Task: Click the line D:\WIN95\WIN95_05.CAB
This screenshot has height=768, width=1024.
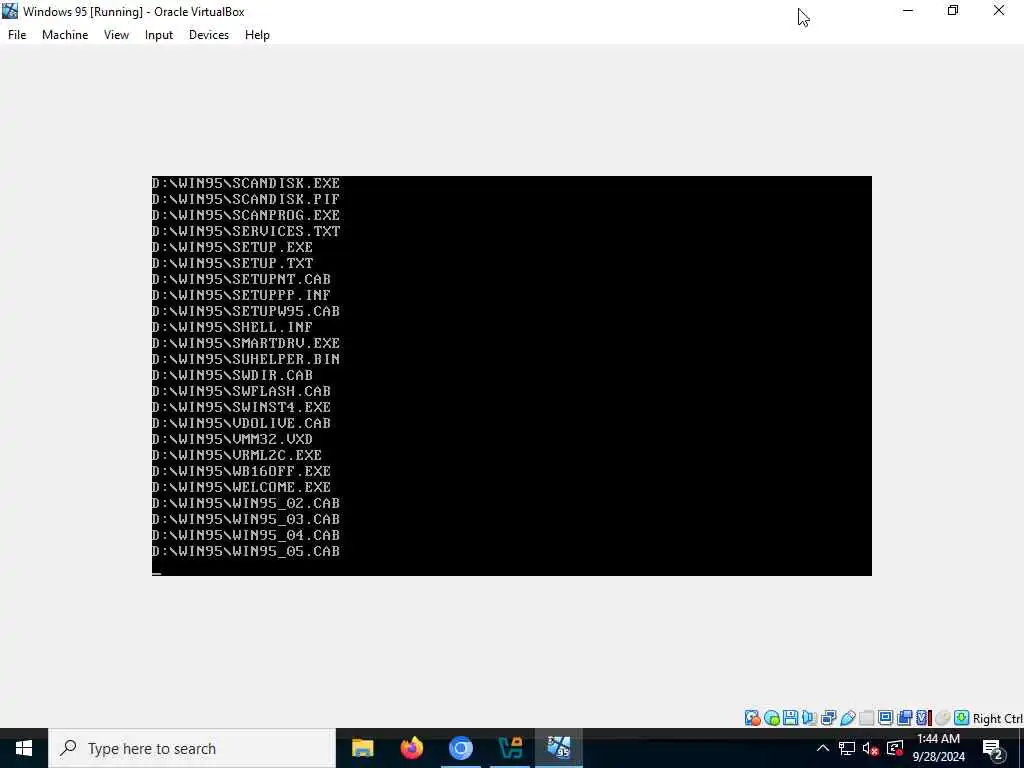Action: click(246, 551)
